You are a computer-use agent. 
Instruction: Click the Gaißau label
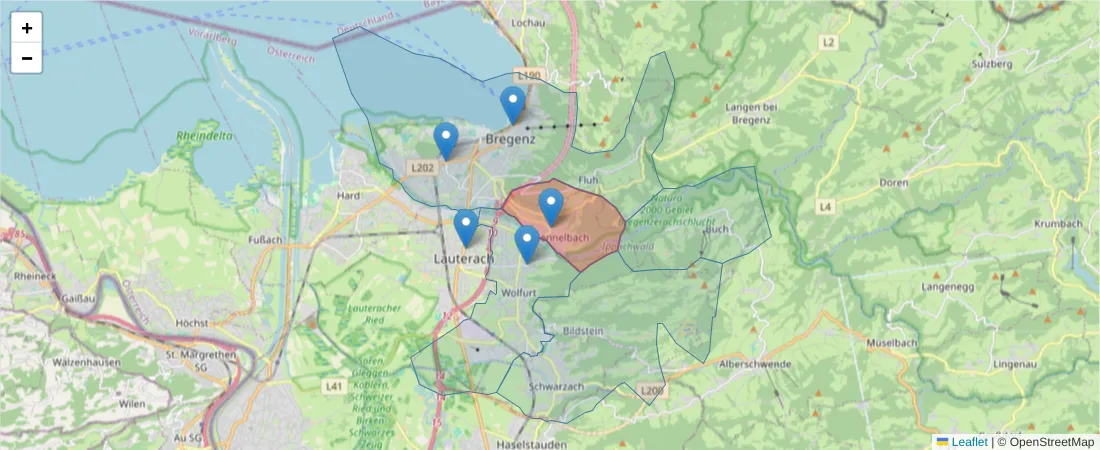pos(77,298)
